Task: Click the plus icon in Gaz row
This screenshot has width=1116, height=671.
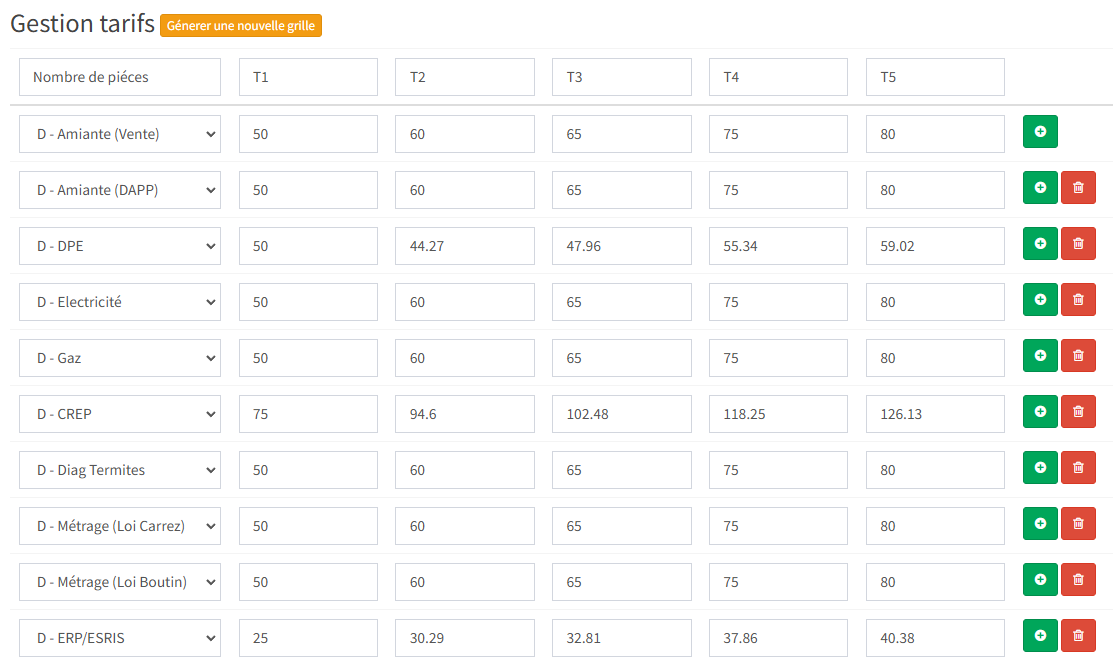Action: tap(1040, 356)
